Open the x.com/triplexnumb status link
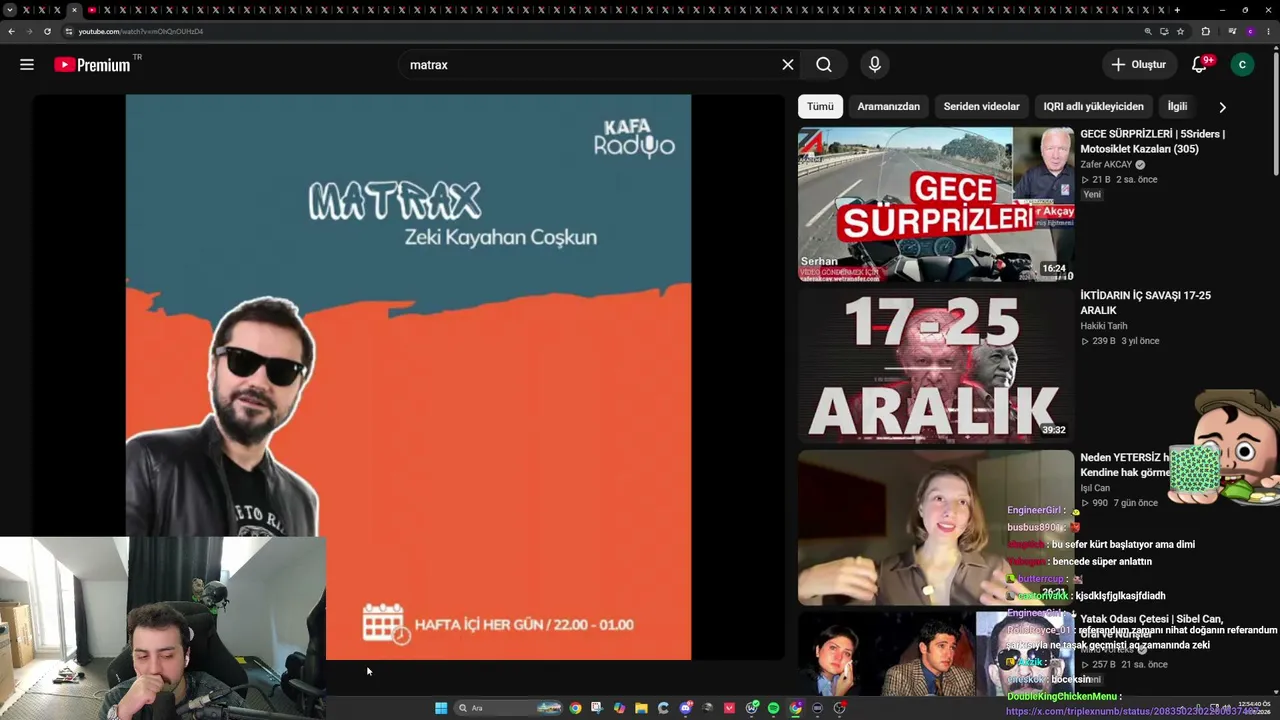Screen dimensions: 1280x720 pyautogui.click(x=1132, y=711)
